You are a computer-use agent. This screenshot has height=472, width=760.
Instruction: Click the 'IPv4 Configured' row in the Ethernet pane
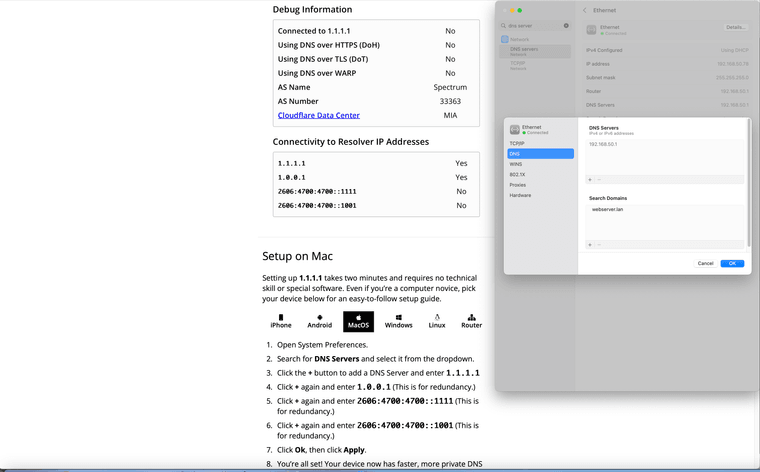[x=667, y=50]
